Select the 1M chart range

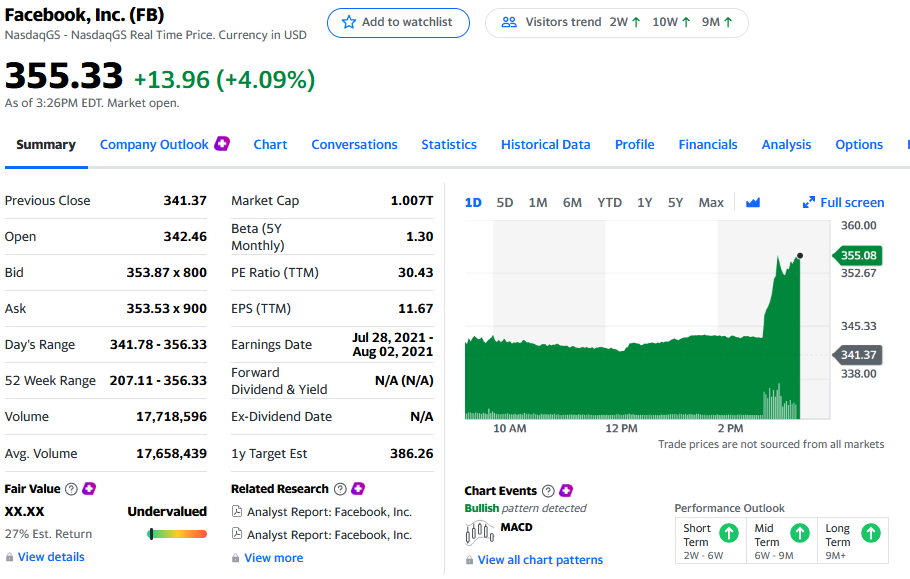[x=537, y=202]
